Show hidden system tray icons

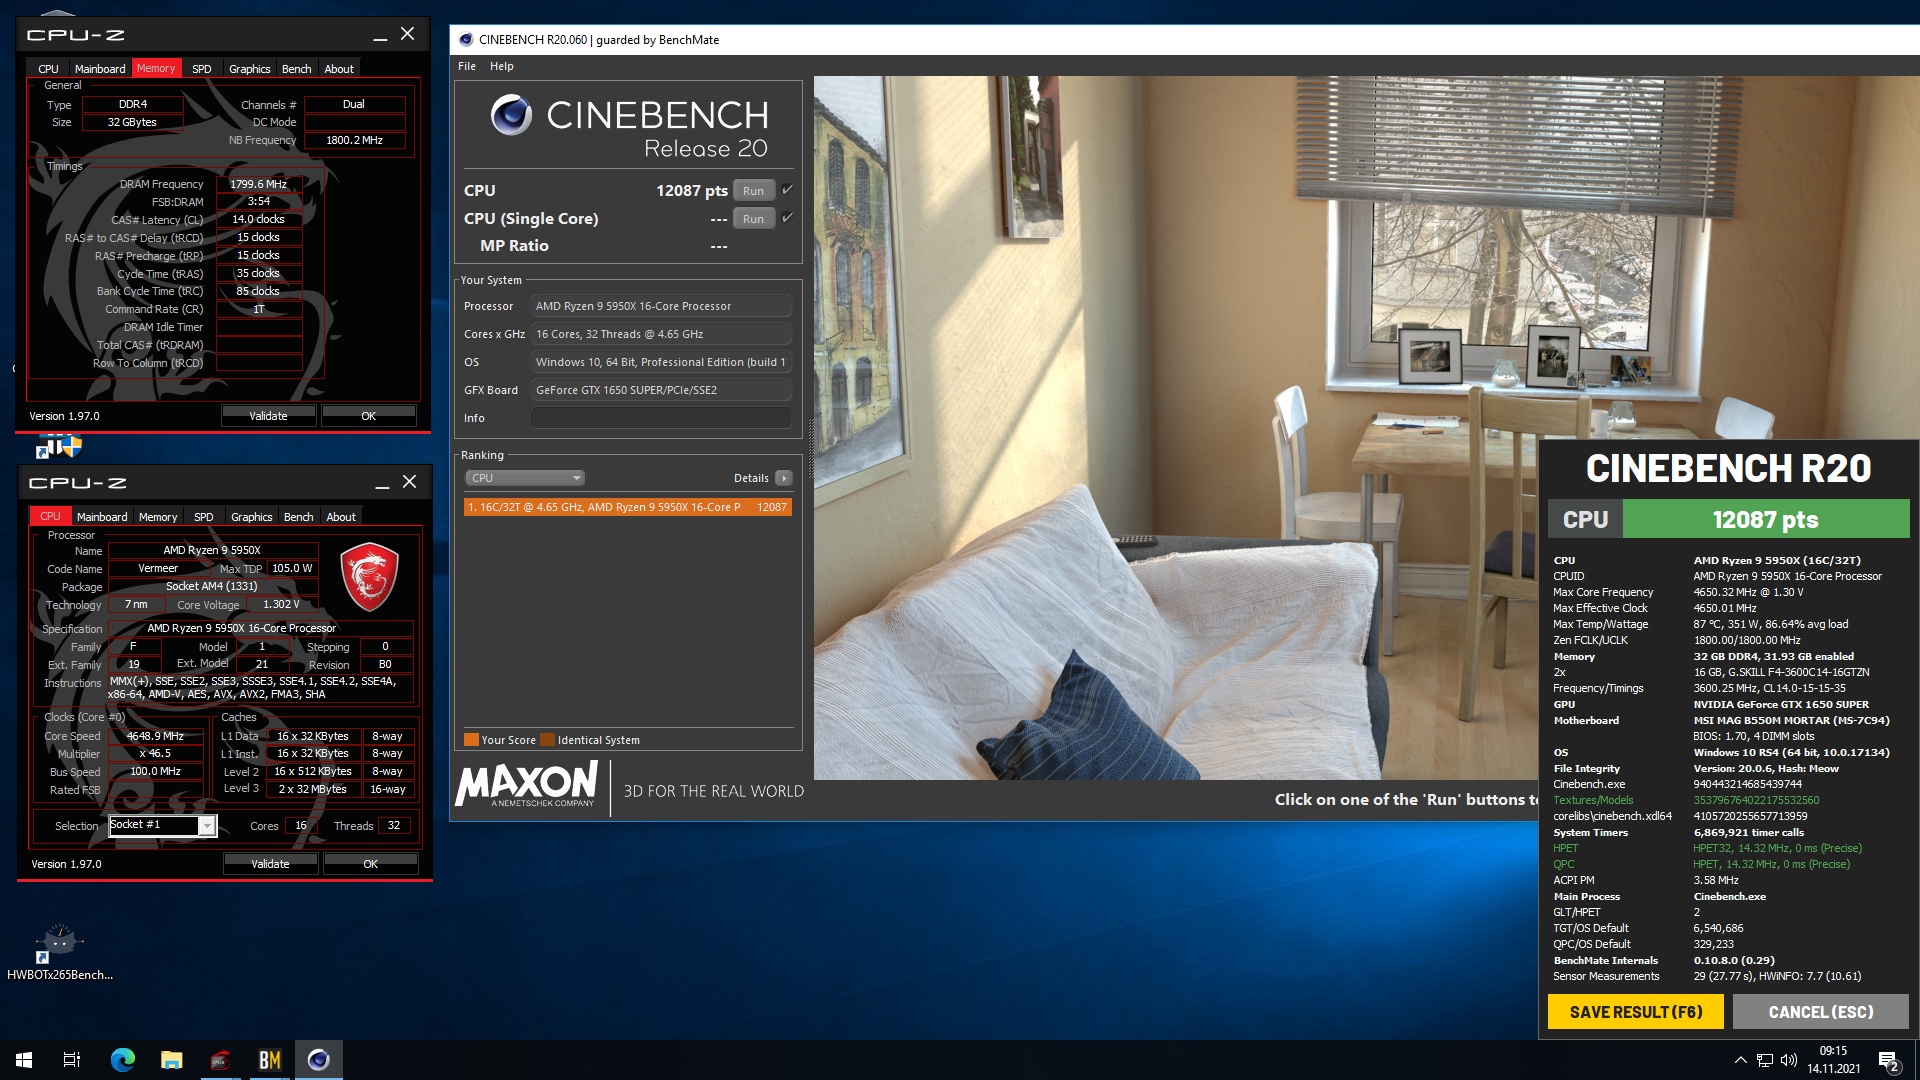pos(1741,1060)
